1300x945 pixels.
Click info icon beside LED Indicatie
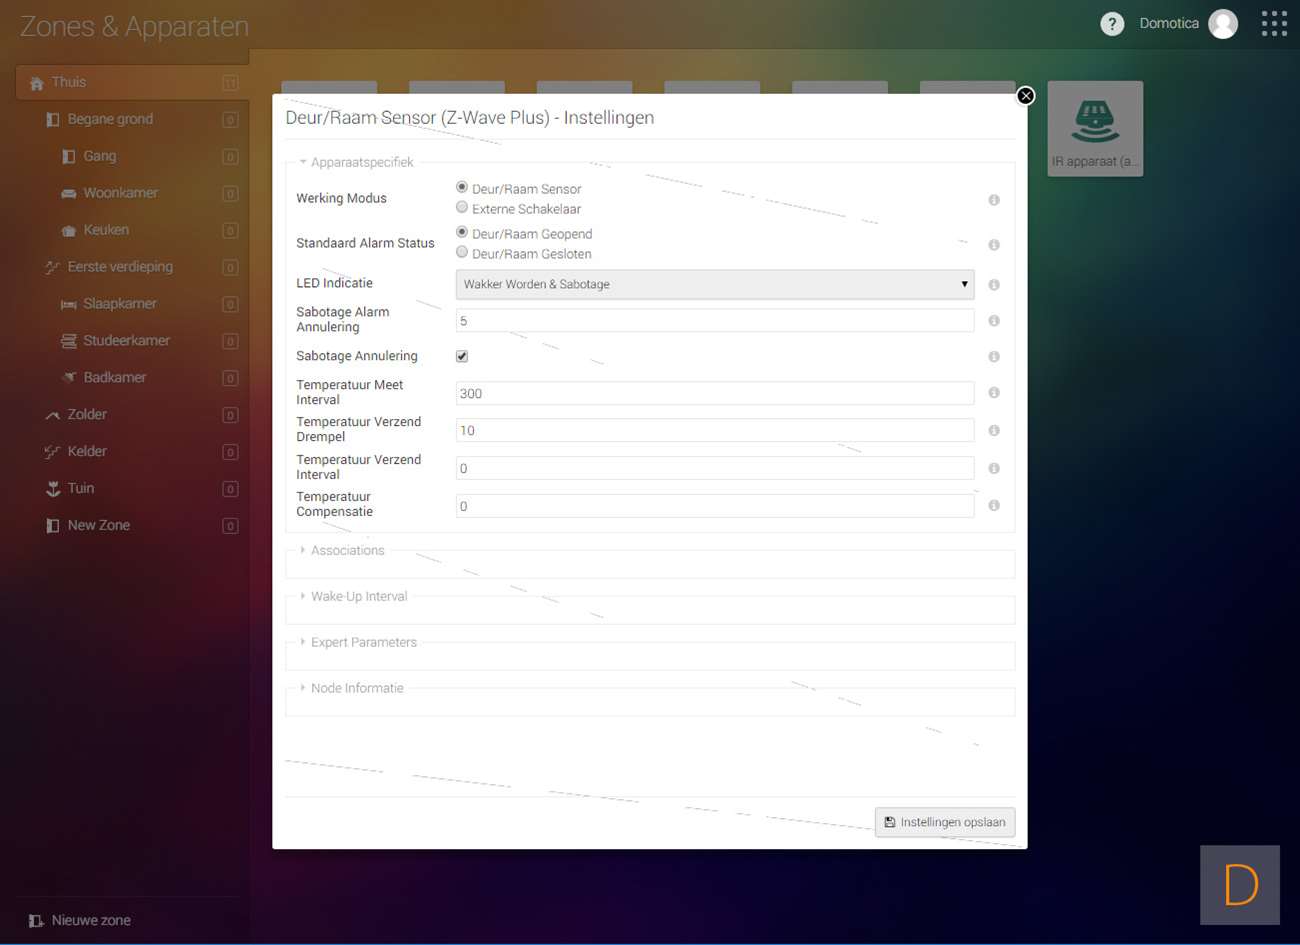point(994,285)
